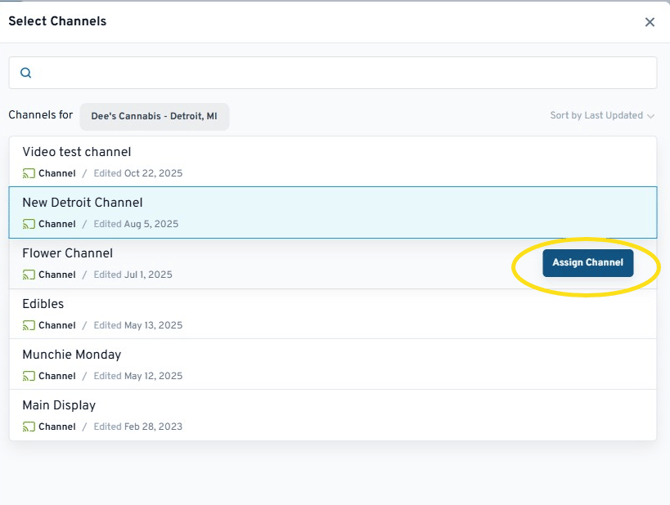Click cast icon under Video test channel
670x505 pixels.
coord(29,174)
